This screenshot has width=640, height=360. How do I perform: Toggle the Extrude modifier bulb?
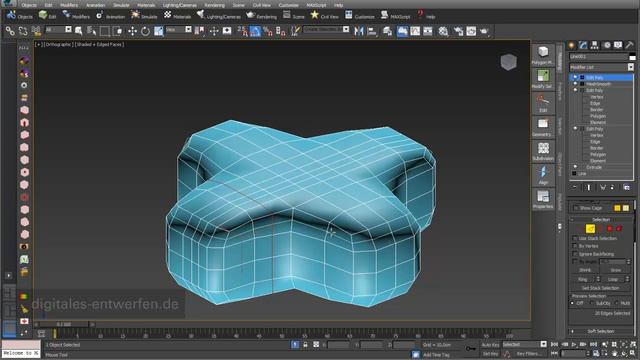(x=576, y=167)
